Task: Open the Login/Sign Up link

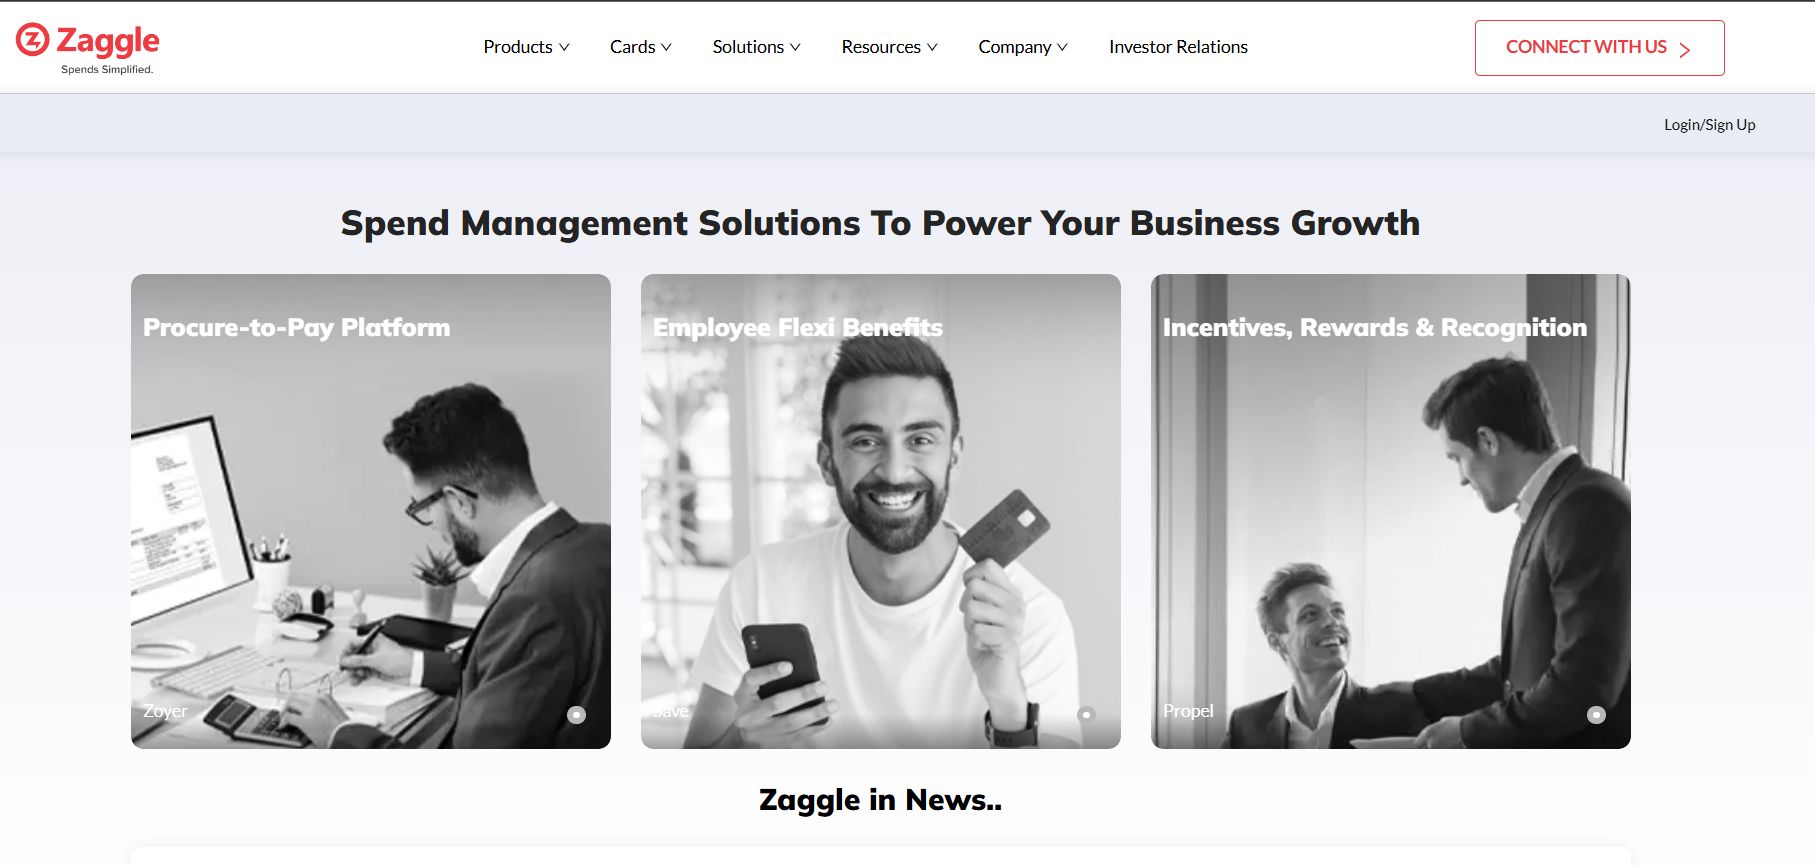Action: 1709,125
